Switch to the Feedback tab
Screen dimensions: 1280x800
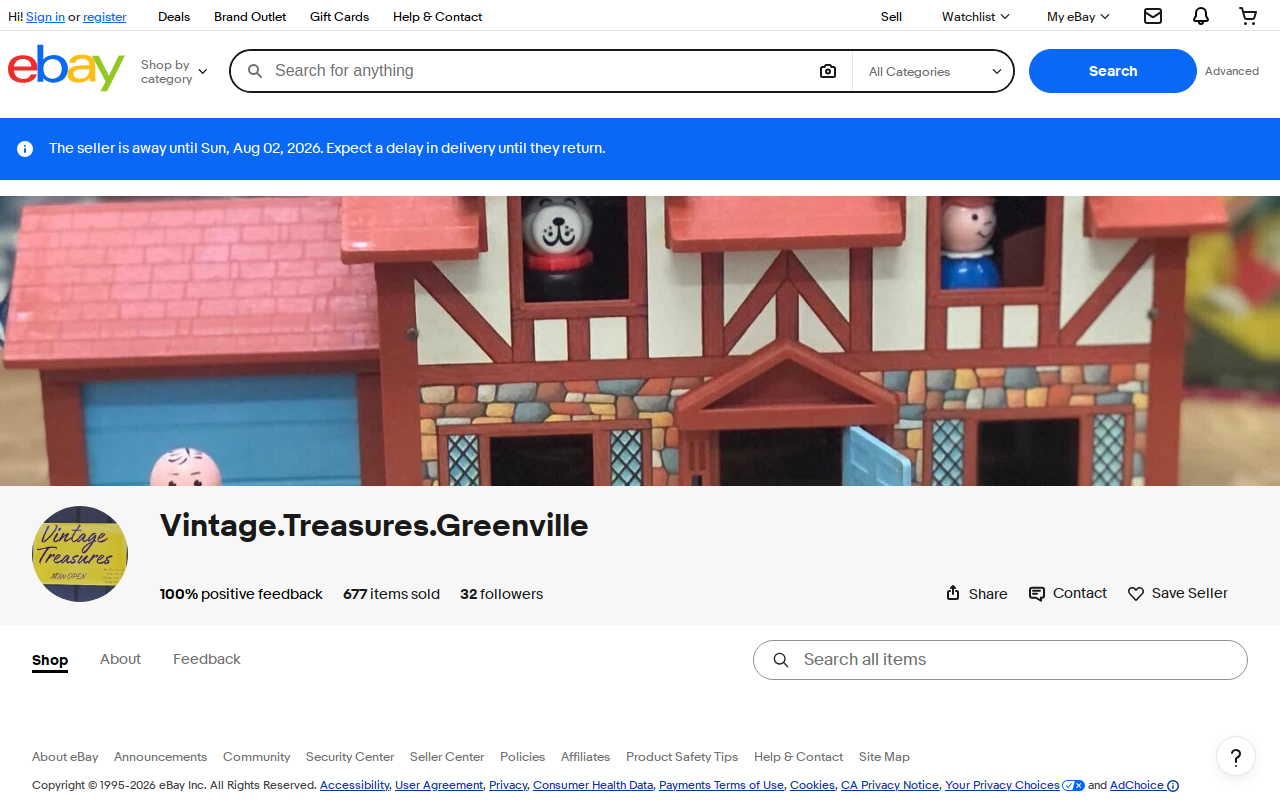(207, 659)
